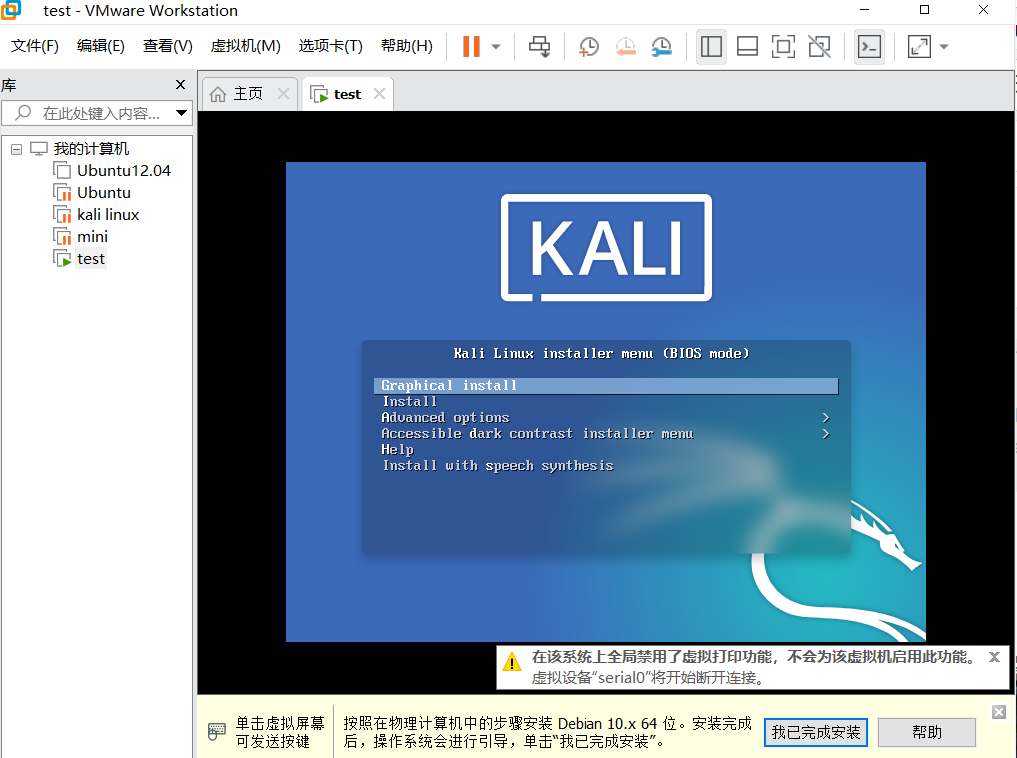
Task: Select the kali linux virtual machine
Action: tap(108, 215)
